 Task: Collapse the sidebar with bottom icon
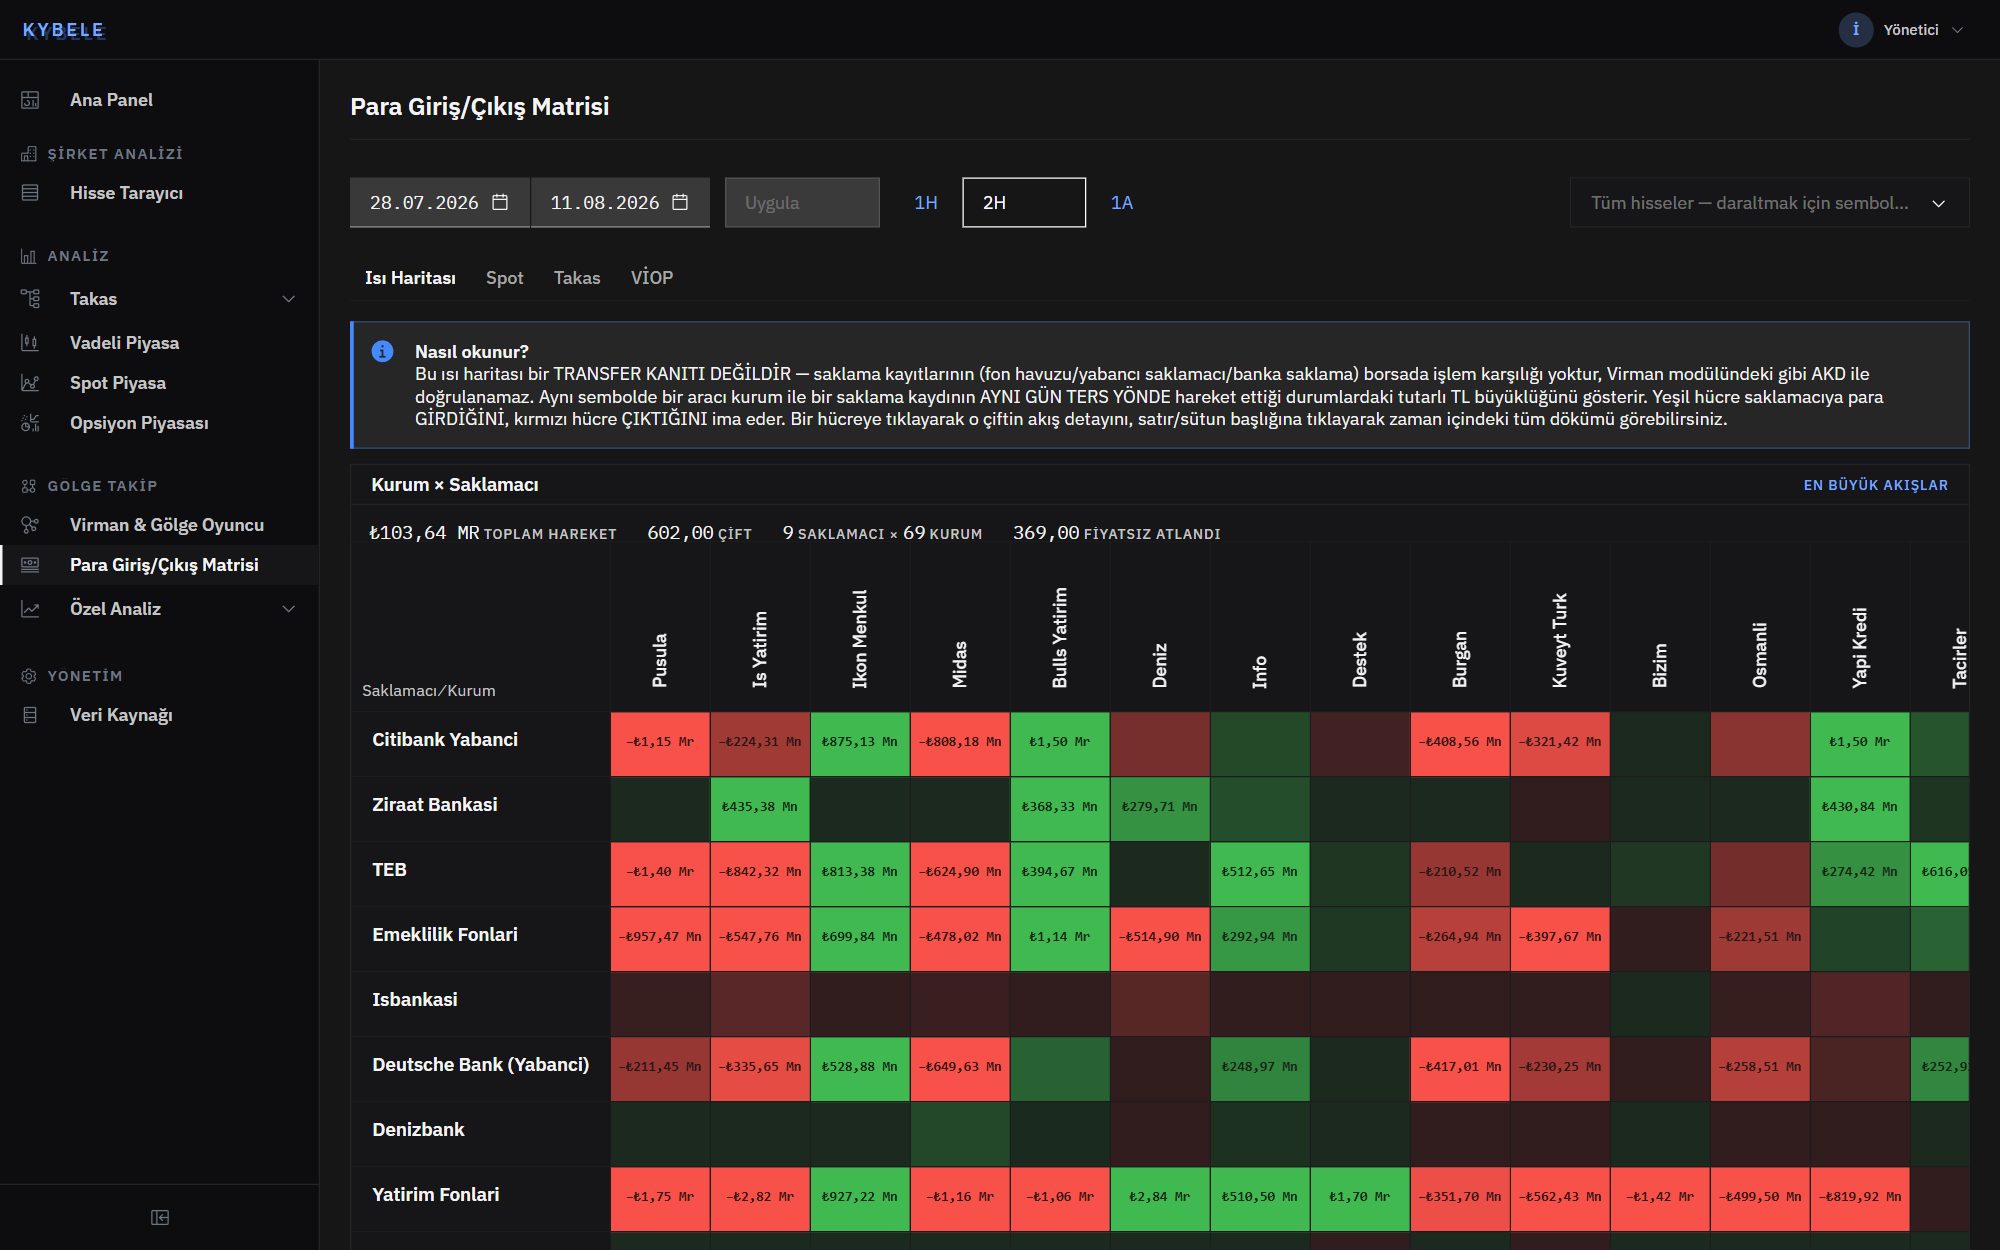(160, 1217)
